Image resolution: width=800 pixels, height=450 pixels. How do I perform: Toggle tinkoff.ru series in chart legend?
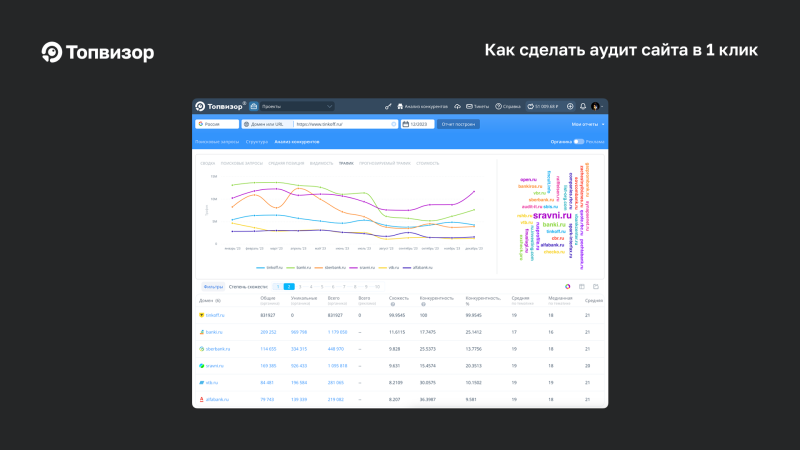coord(269,267)
